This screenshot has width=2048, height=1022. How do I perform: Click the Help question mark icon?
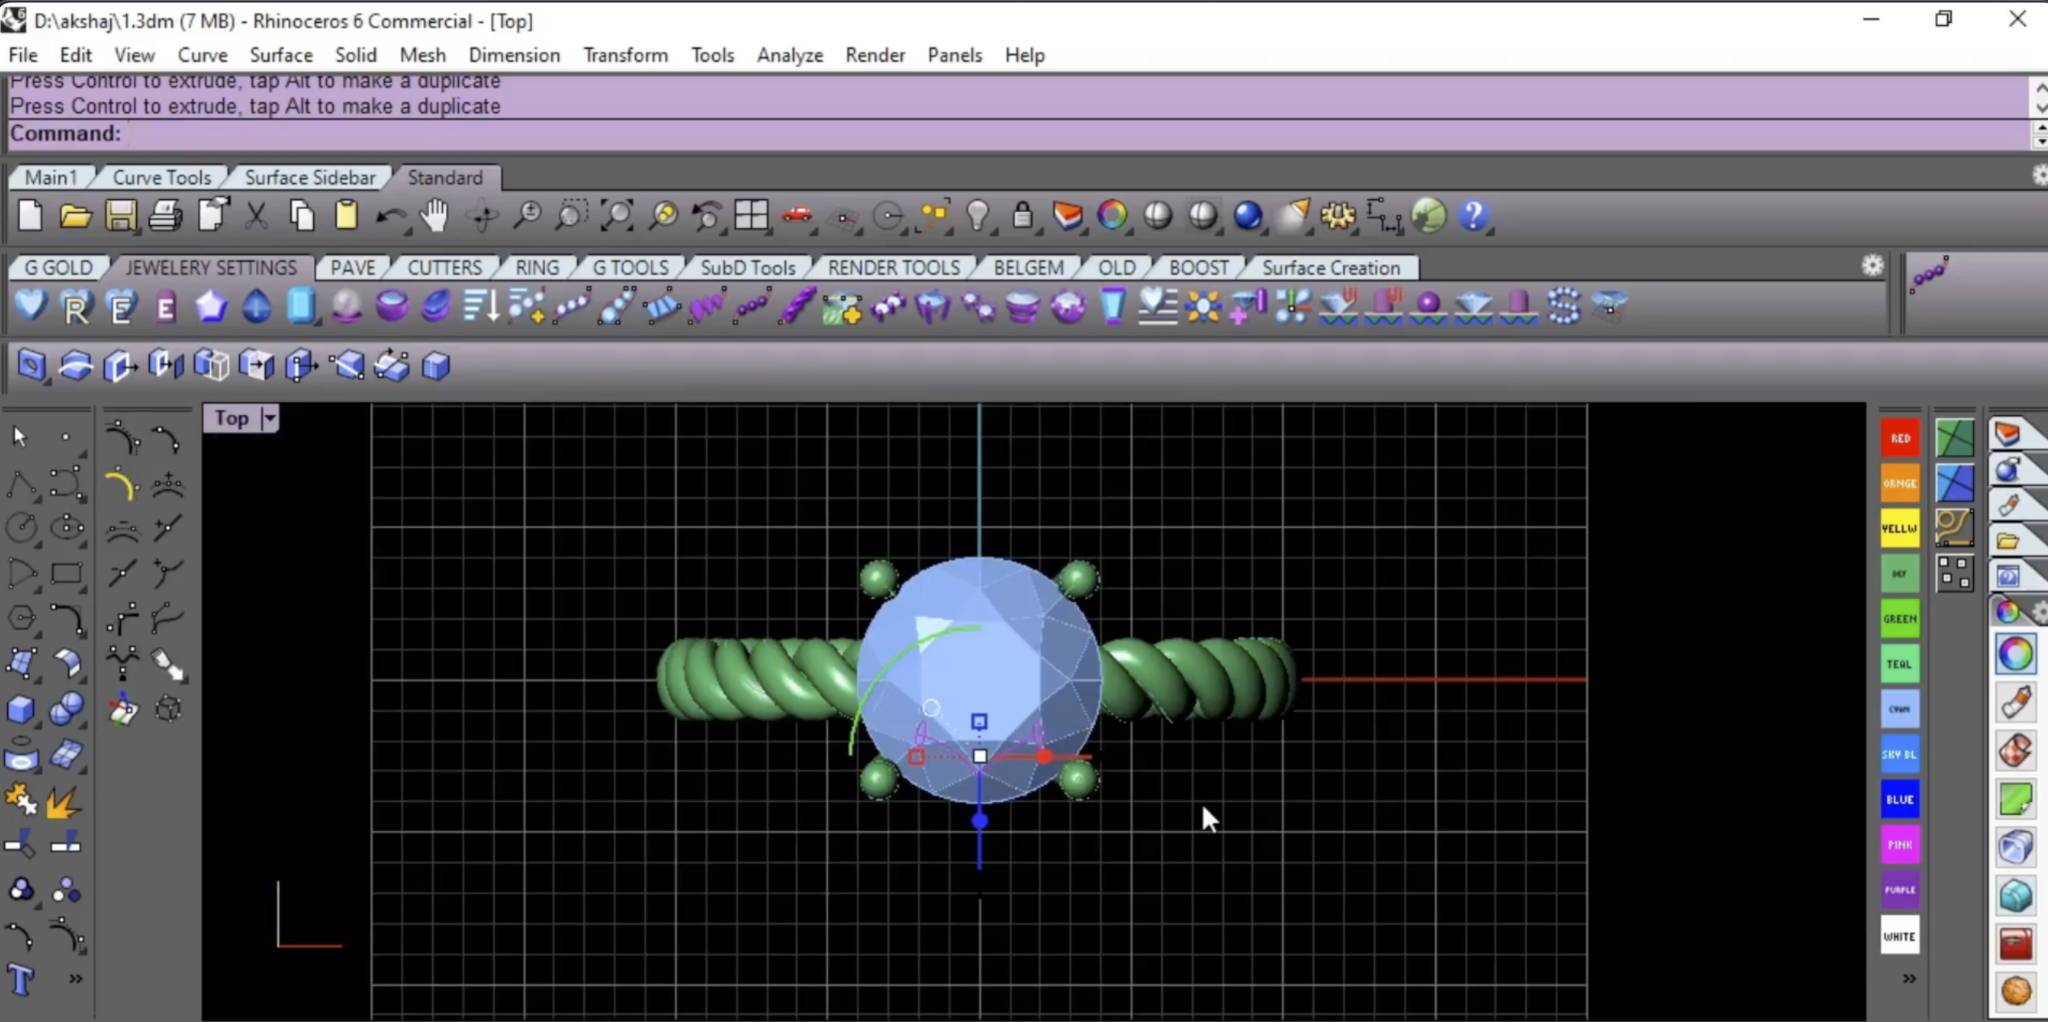(1474, 215)
